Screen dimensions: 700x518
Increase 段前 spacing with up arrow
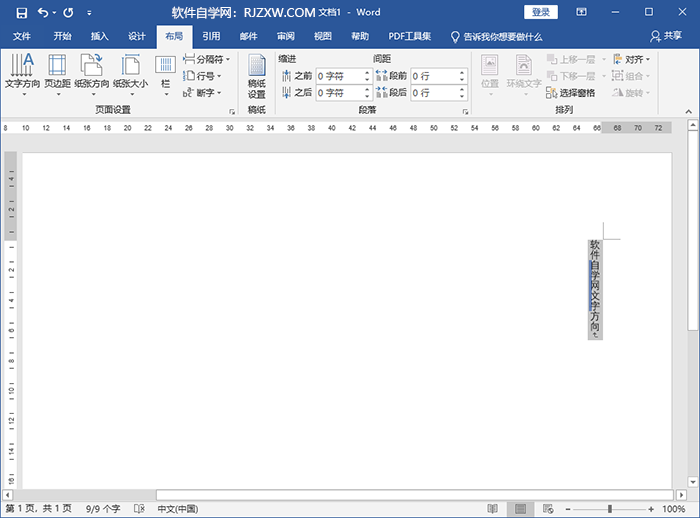[462, 73]
